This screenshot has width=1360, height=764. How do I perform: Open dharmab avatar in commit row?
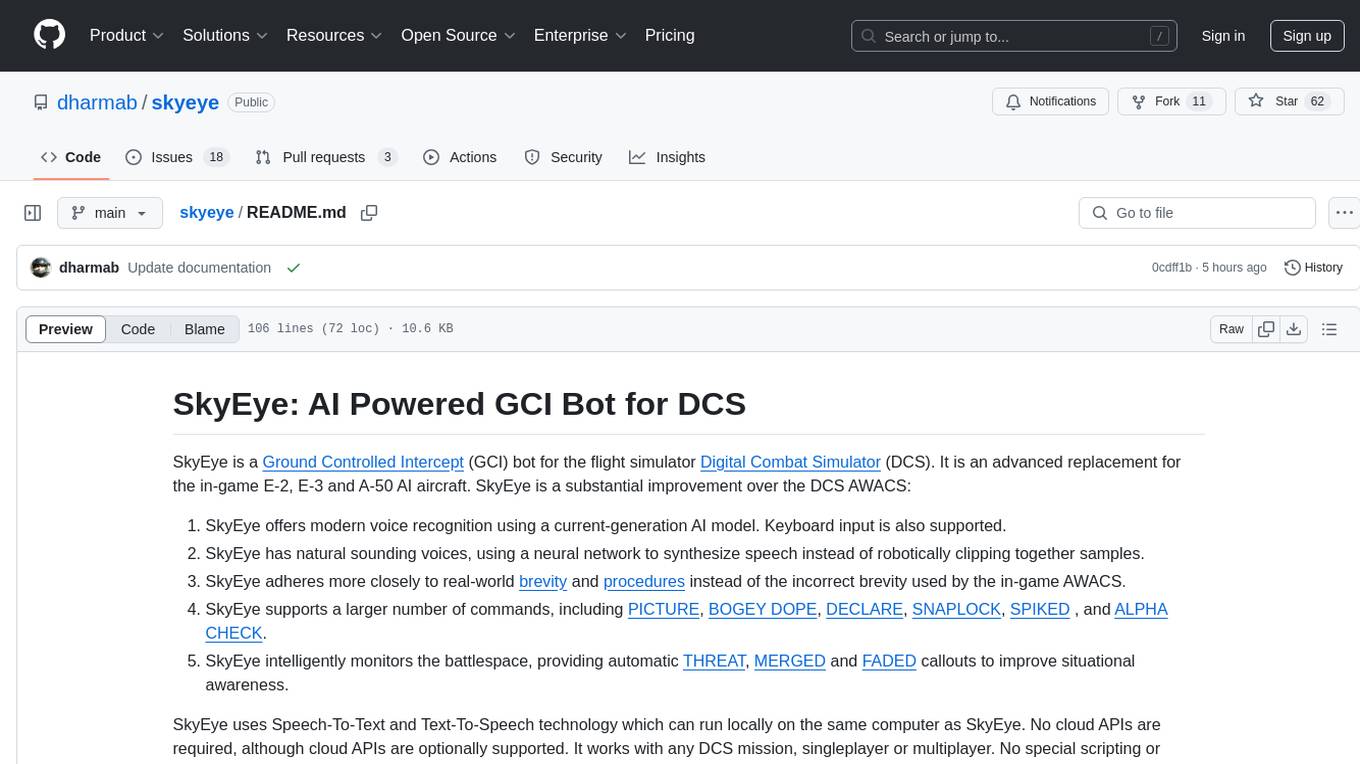[41, 268]
